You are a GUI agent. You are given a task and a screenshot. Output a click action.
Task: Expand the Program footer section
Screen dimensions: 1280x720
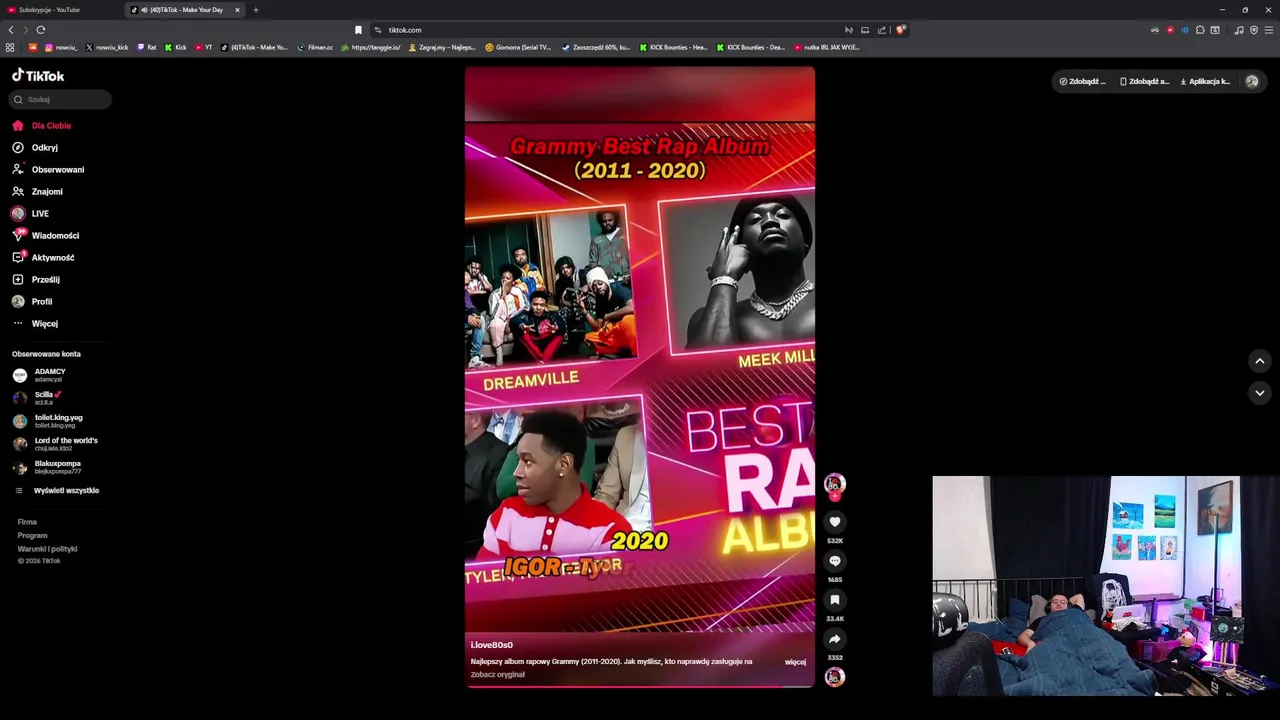[x=32, y=536]
